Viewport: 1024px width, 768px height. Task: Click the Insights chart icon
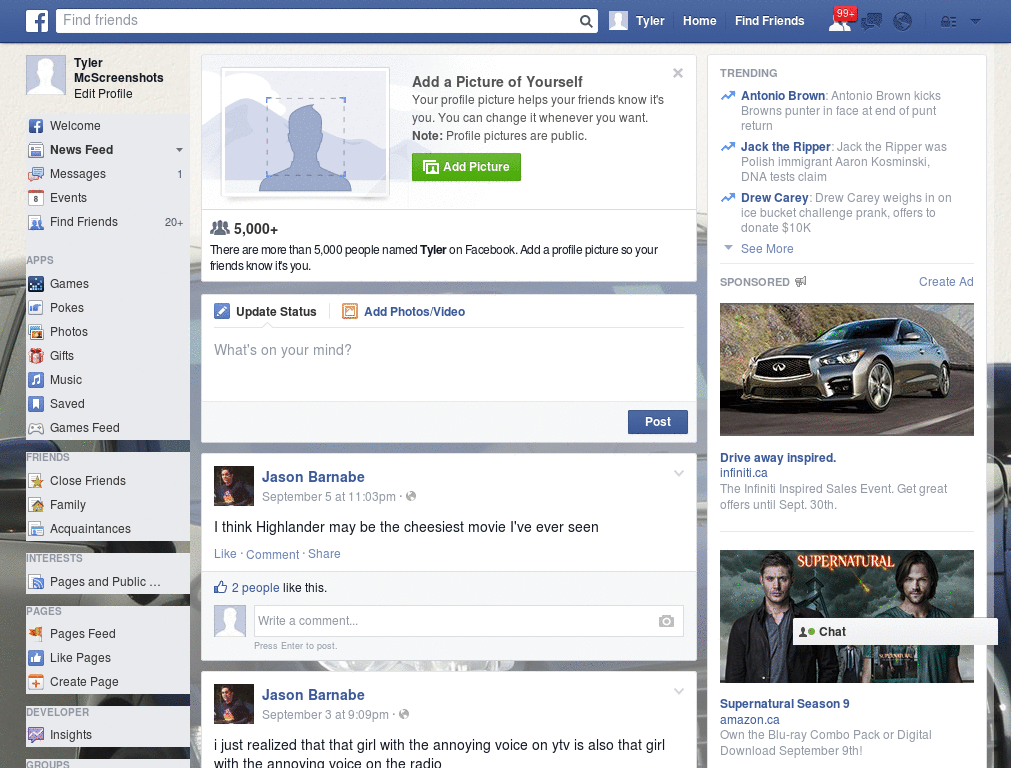36,735
